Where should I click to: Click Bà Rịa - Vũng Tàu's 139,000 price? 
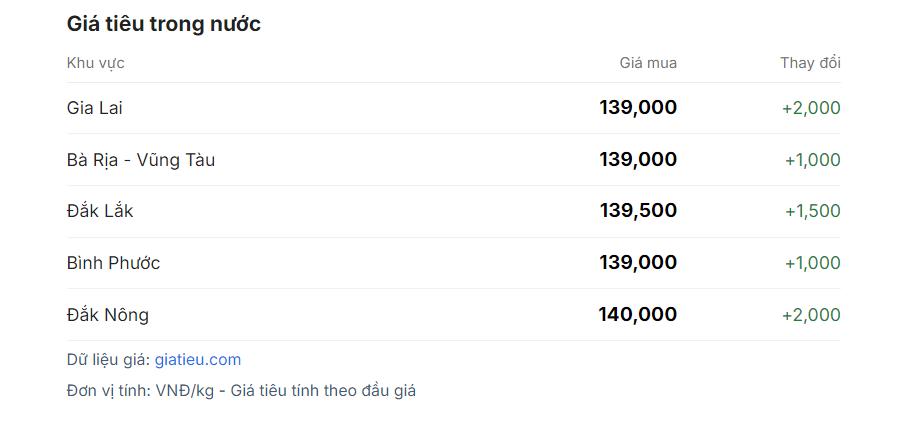(x=638, y=160)
